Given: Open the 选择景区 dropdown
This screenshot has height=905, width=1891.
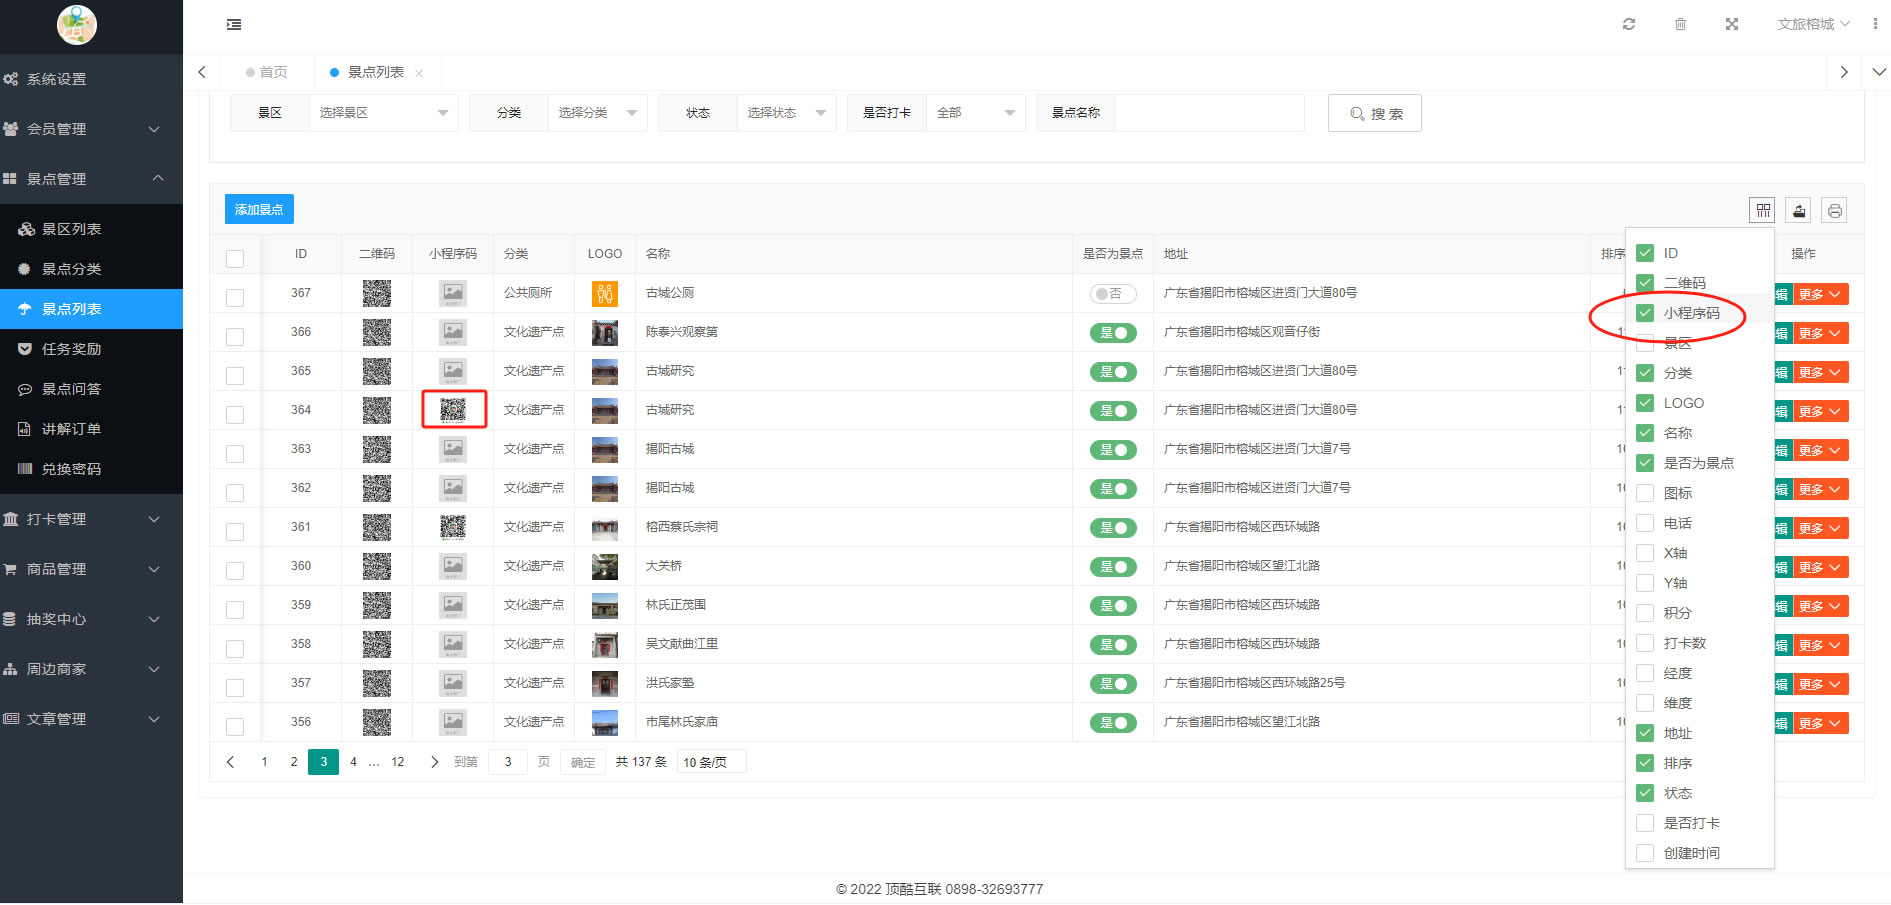Looking at the screenshot, I should (383, 113).
